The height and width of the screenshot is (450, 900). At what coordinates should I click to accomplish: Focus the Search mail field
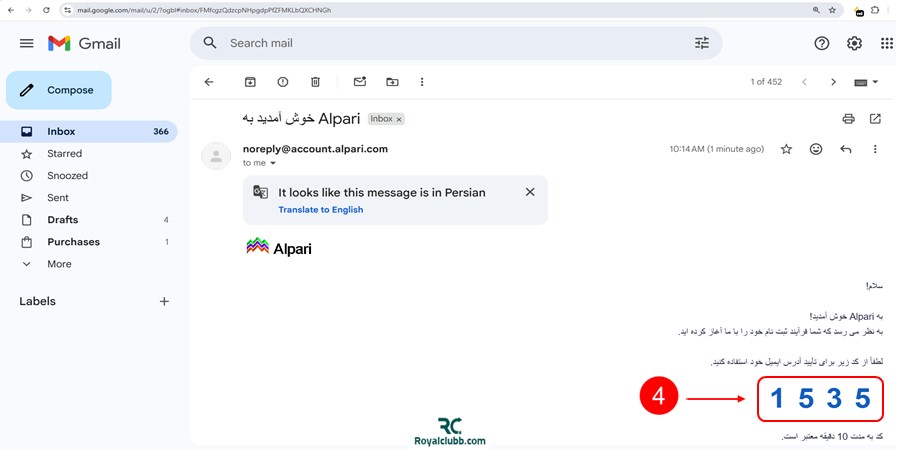click(456, 43)
